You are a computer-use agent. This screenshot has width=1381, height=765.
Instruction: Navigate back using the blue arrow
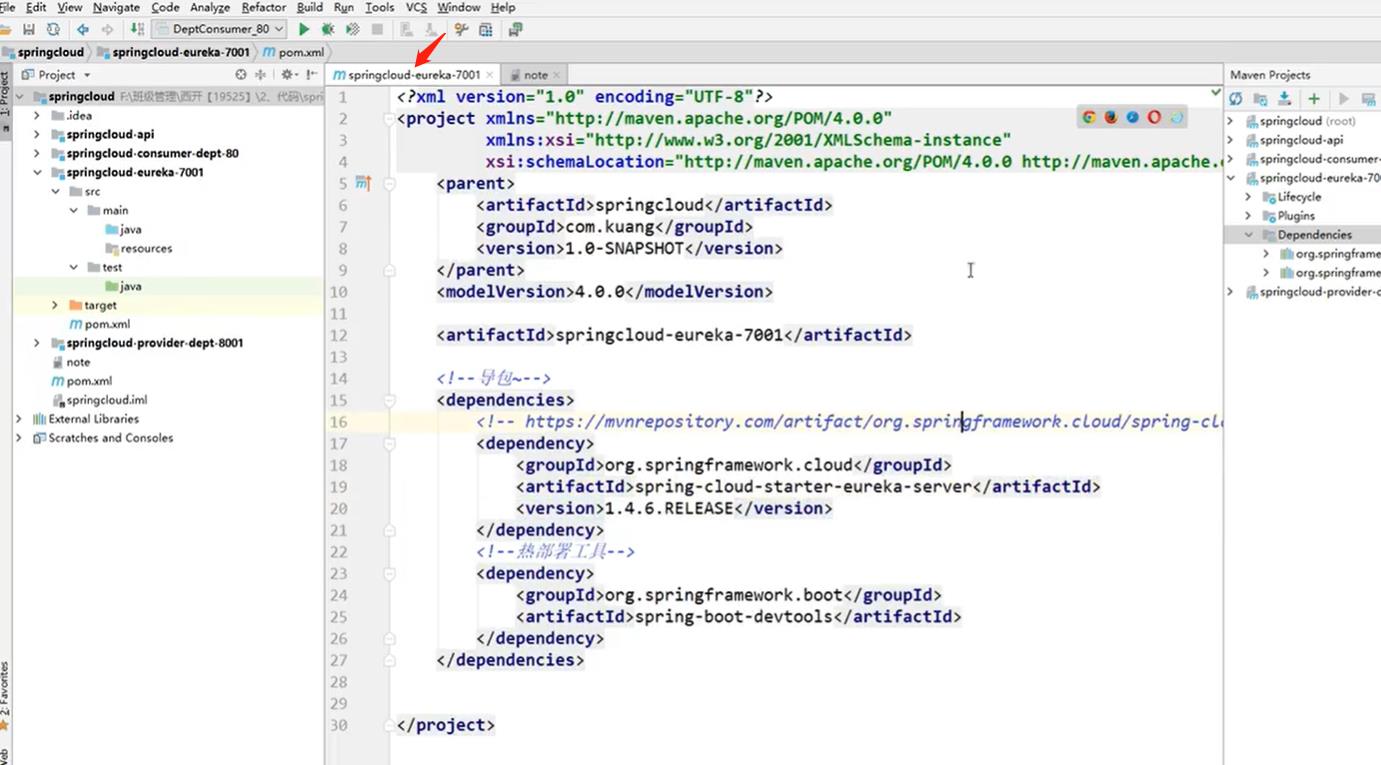(x=83, y=30)
